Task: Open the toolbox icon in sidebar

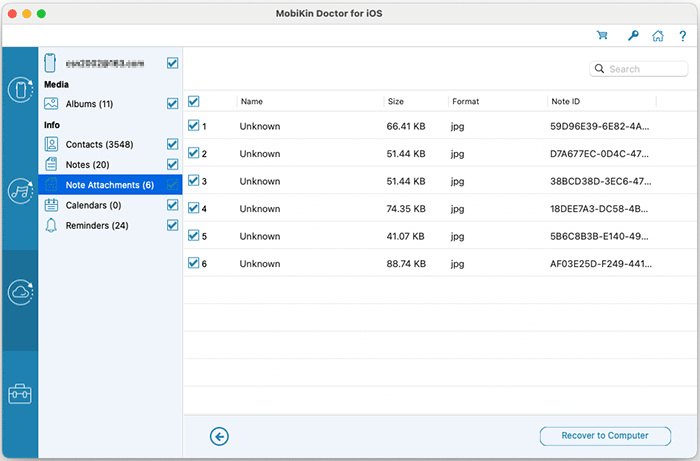Action: 20,394
